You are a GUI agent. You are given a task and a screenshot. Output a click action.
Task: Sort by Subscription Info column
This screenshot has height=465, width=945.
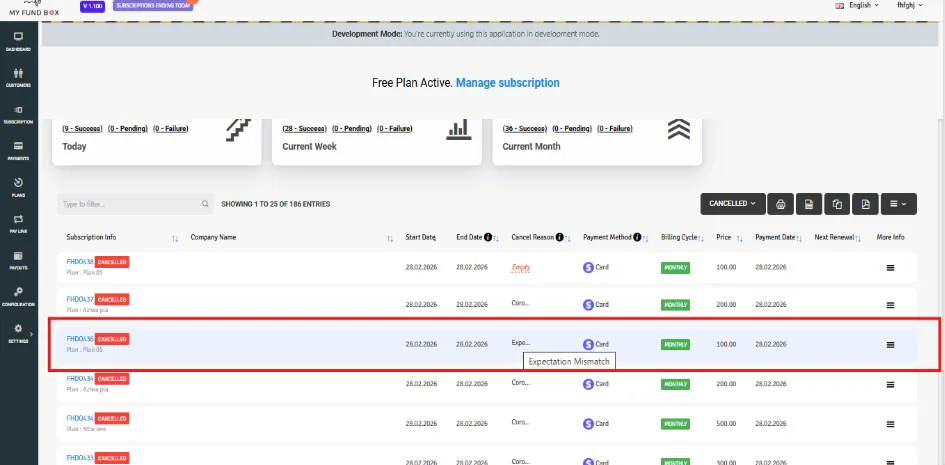pos(175,239)
